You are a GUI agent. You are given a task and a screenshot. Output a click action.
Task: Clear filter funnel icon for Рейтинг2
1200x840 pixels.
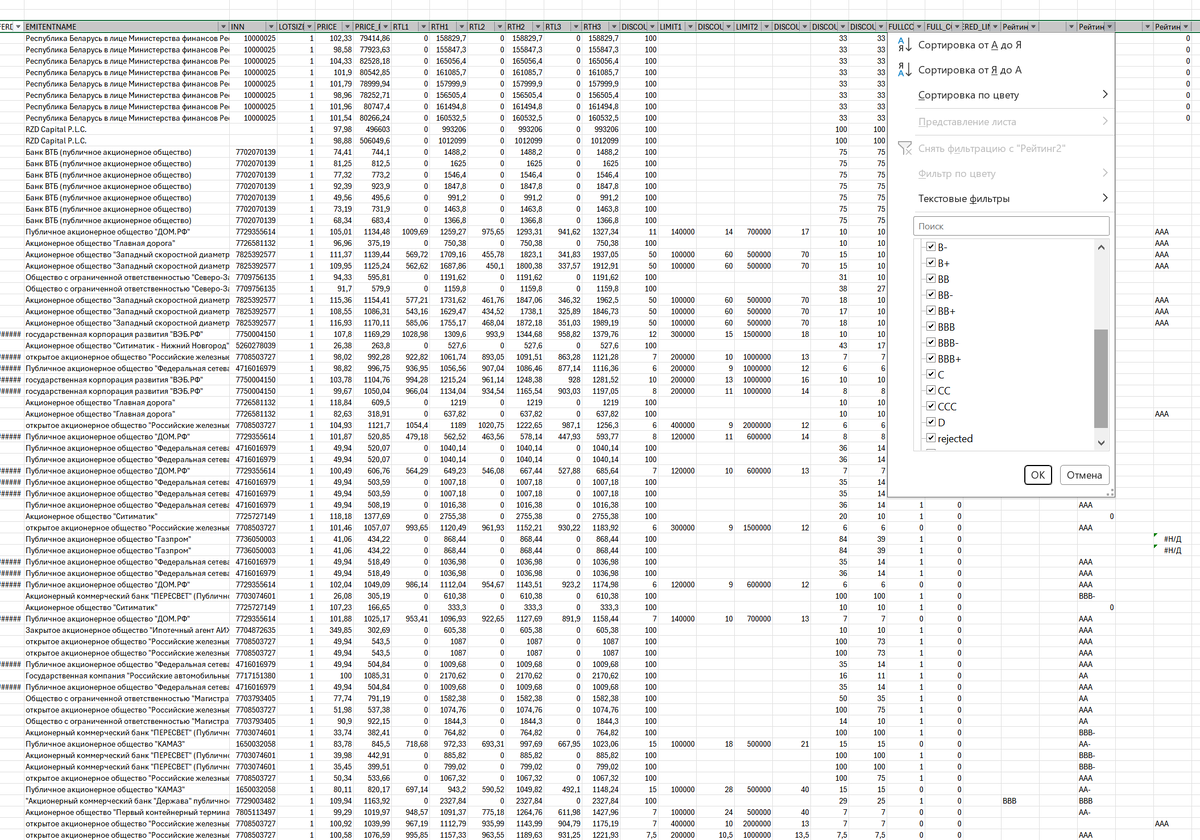(904, 149)
